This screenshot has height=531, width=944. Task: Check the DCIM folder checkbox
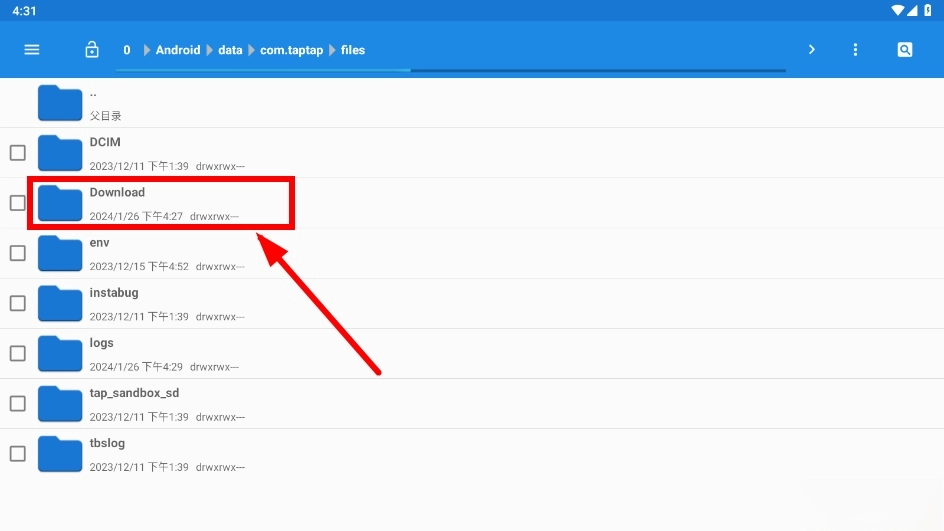click(18, 153)
